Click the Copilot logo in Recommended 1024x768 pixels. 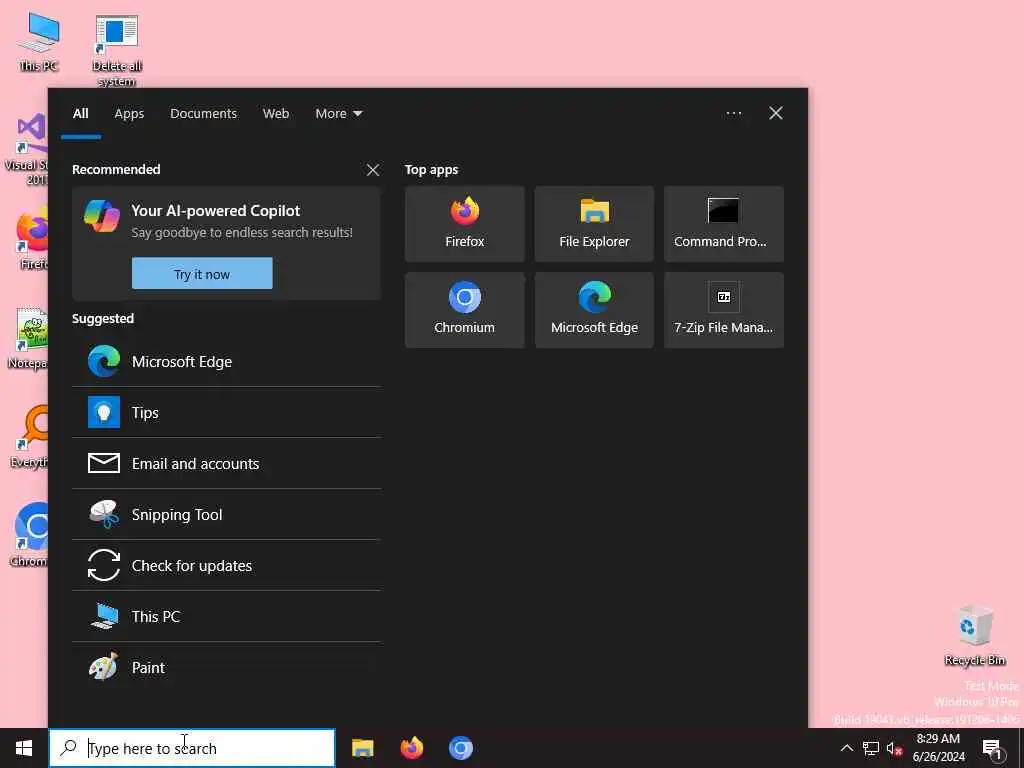(102, 216)
